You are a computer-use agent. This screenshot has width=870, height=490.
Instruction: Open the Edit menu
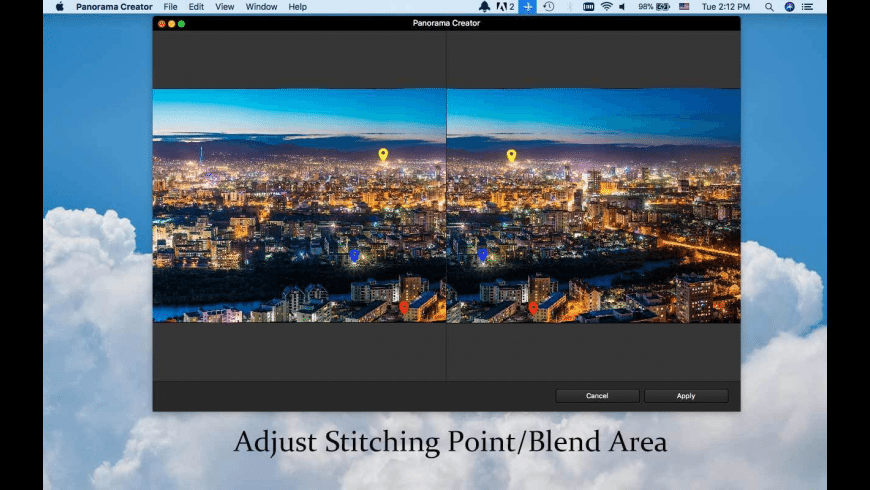click(x=196, y=7)
